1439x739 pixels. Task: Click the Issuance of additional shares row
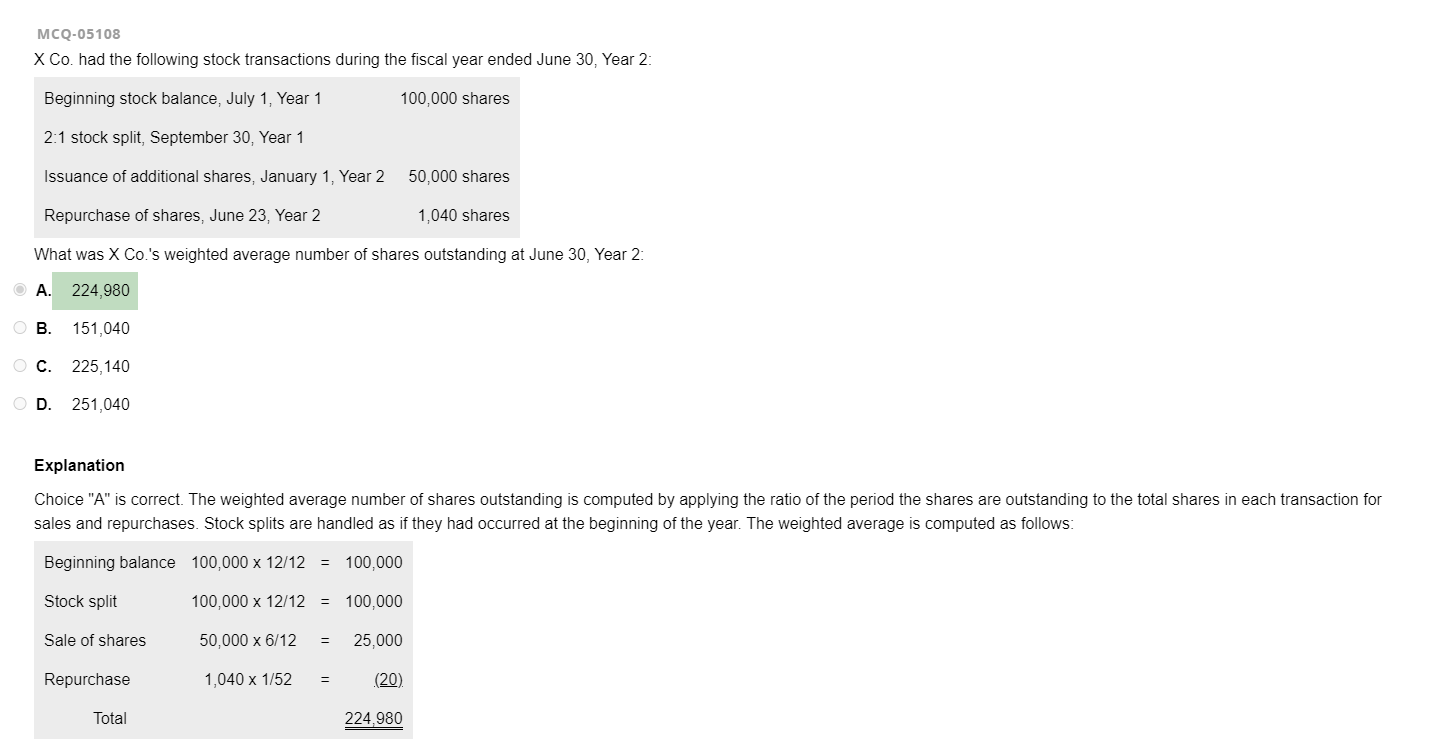275,176
